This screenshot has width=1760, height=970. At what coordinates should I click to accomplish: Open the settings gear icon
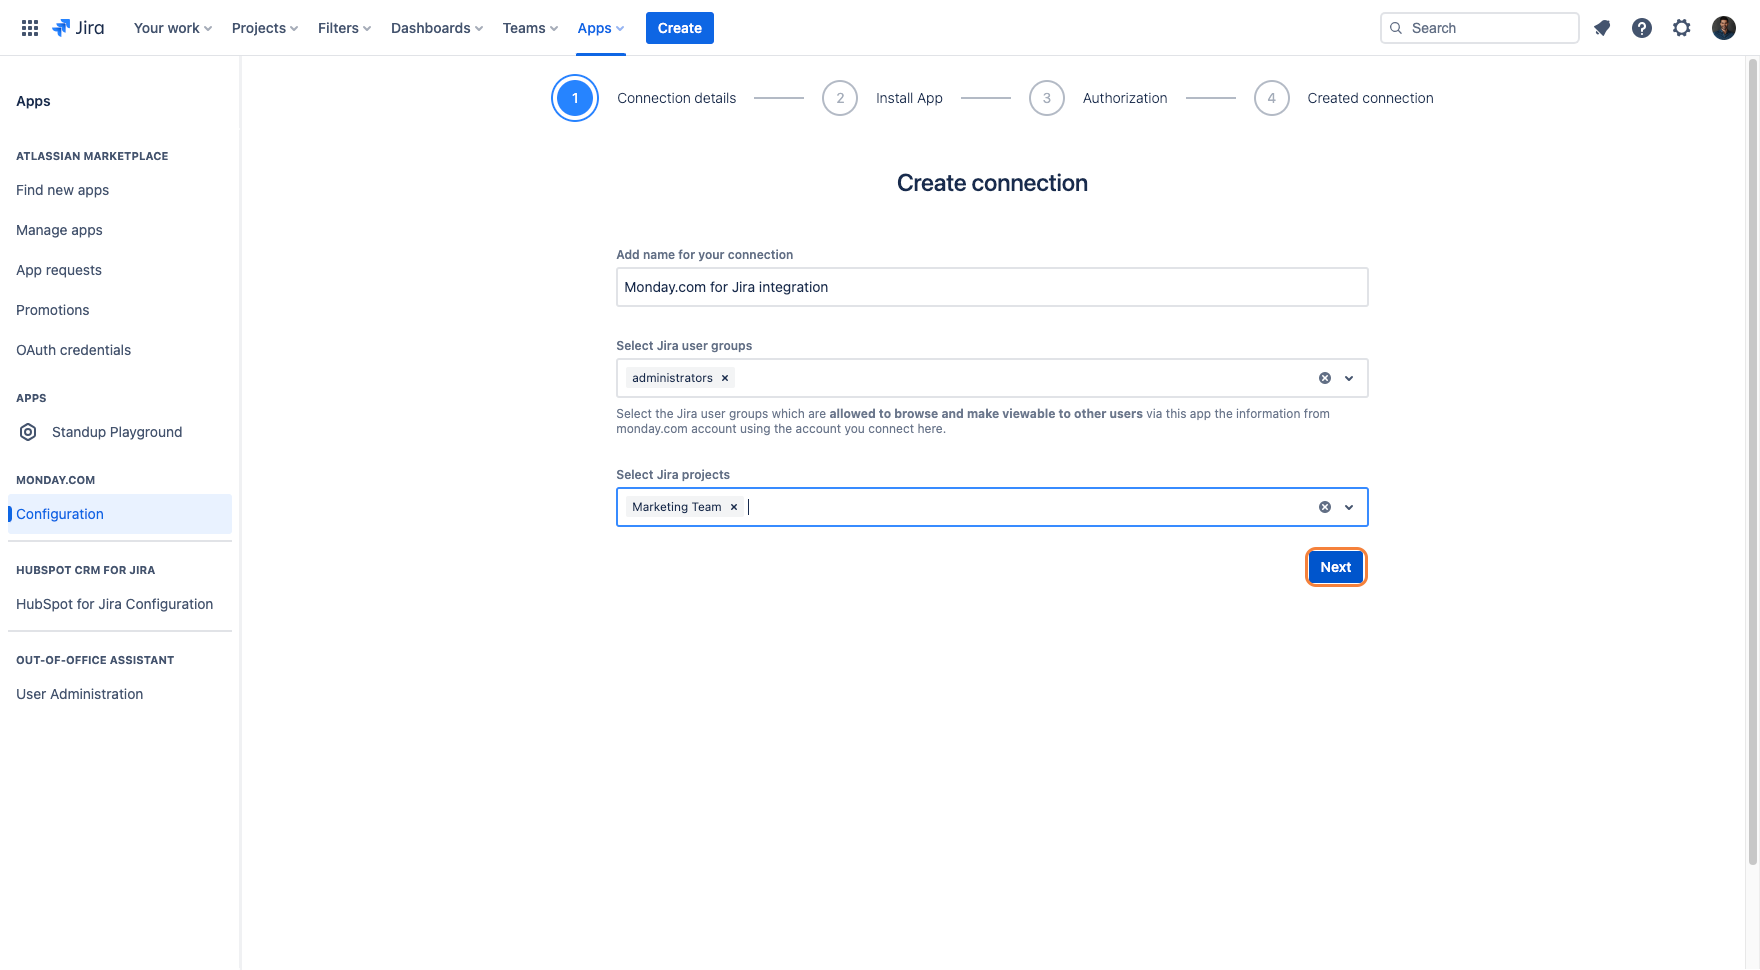1682,28
